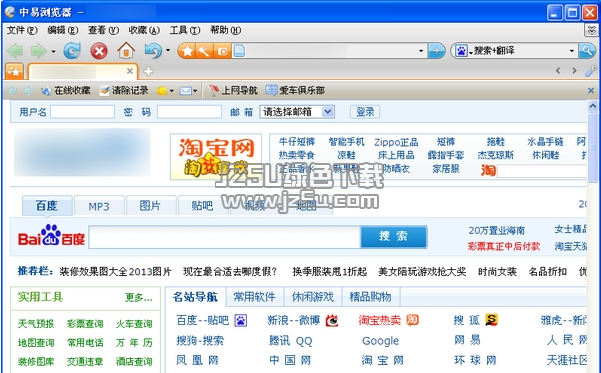The image size is (601, 373).
Task: Click 清除记录 in the favorites bar
Action: (124, 90)
